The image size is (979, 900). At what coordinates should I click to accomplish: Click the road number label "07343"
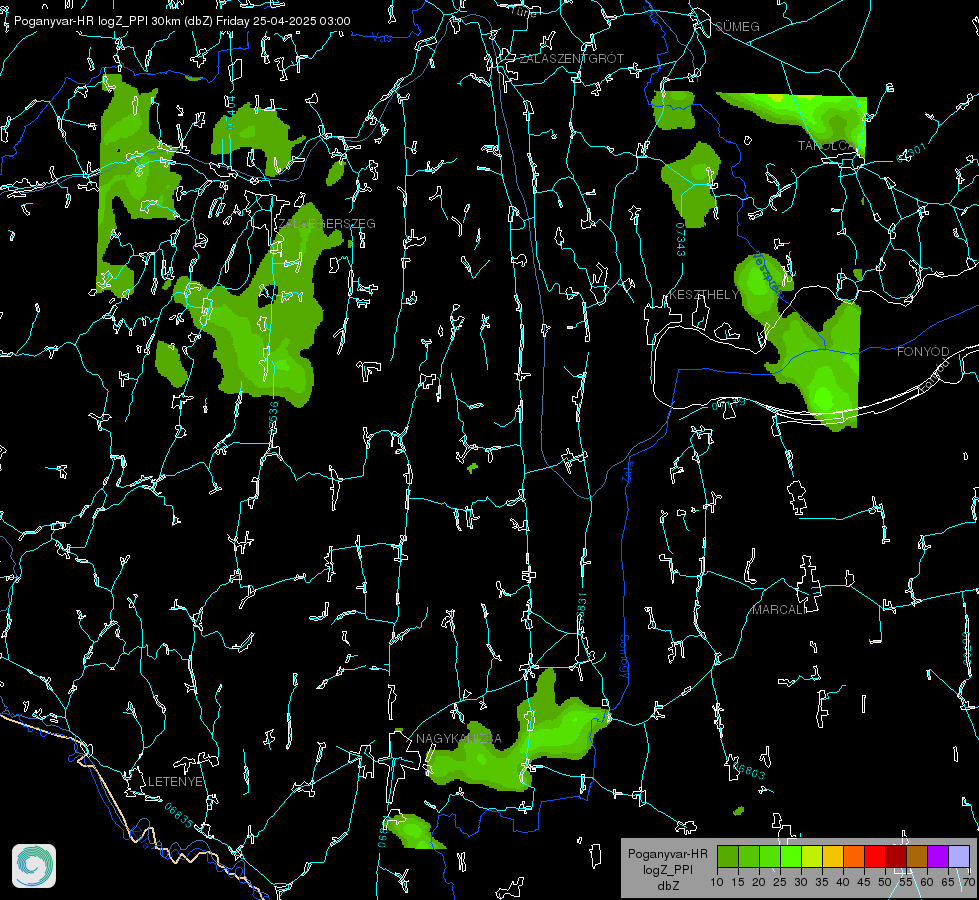[681, 240]
